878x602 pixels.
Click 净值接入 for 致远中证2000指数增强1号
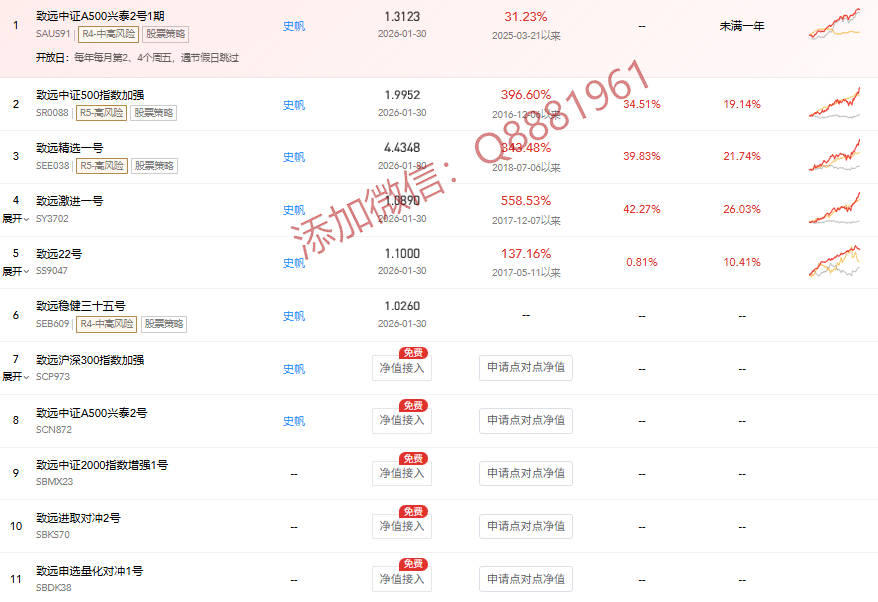402,474
